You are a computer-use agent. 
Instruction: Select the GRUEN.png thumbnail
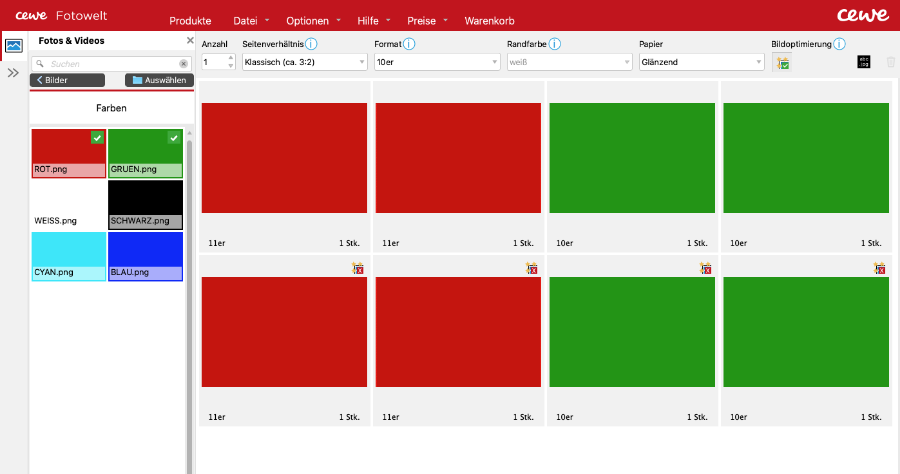coord(145,153)
